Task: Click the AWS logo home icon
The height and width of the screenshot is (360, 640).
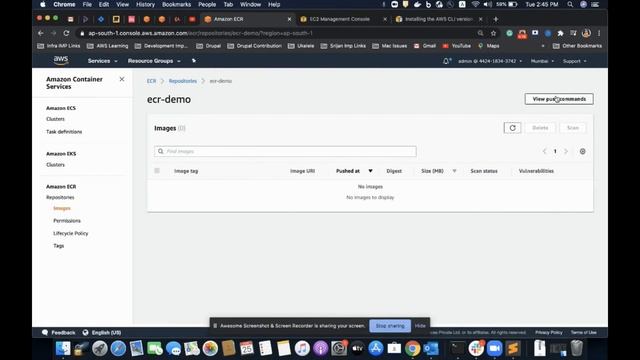Action: click(61, 60)
